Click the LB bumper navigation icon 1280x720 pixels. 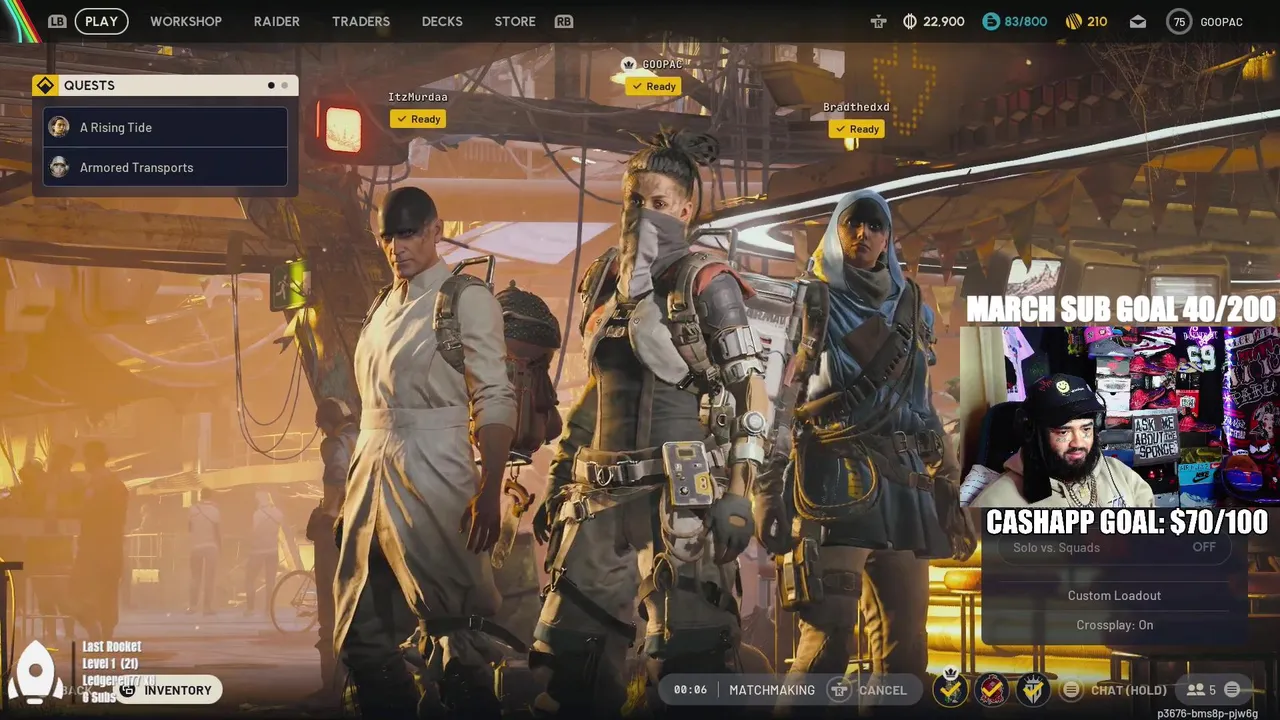tap(57, 21)
